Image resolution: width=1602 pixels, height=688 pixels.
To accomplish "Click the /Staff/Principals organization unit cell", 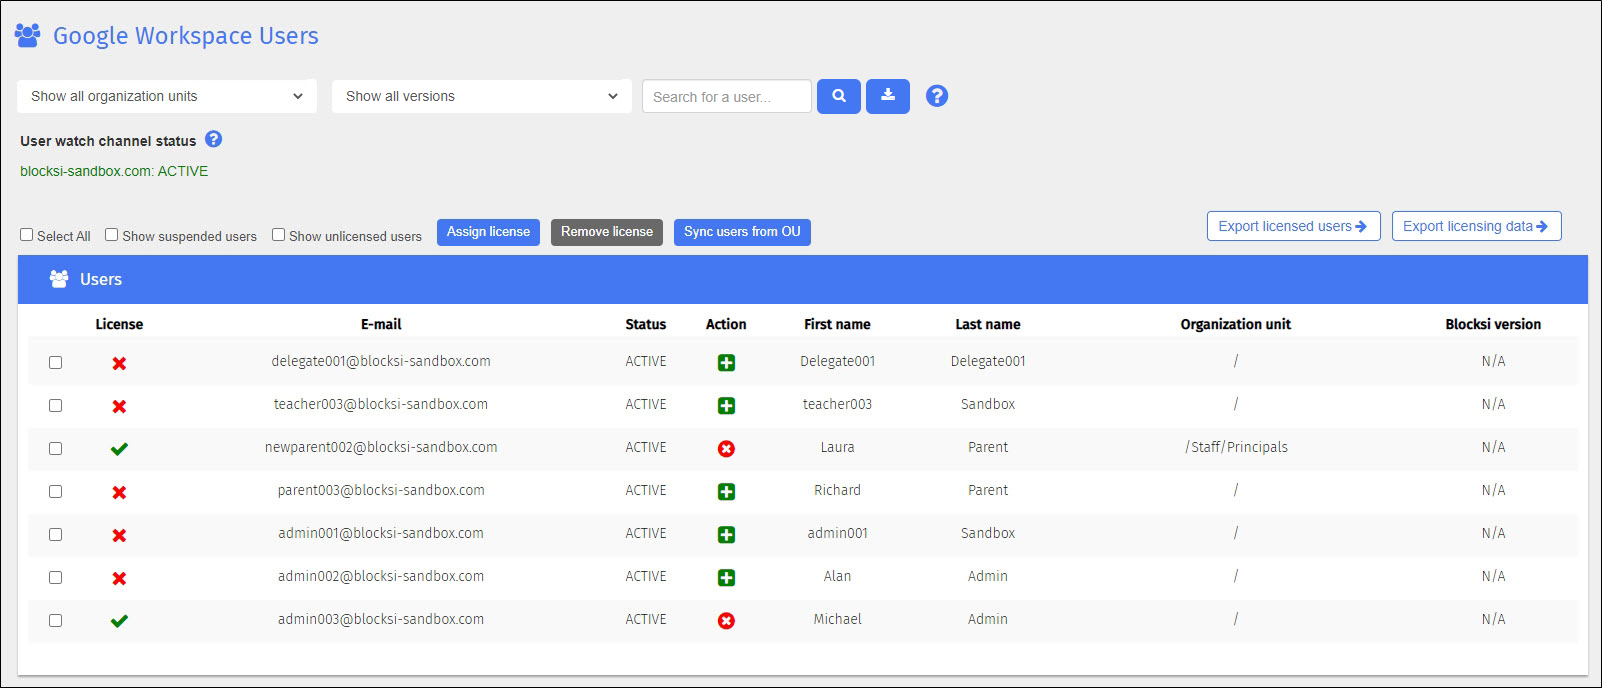I will click(1236, 447).
